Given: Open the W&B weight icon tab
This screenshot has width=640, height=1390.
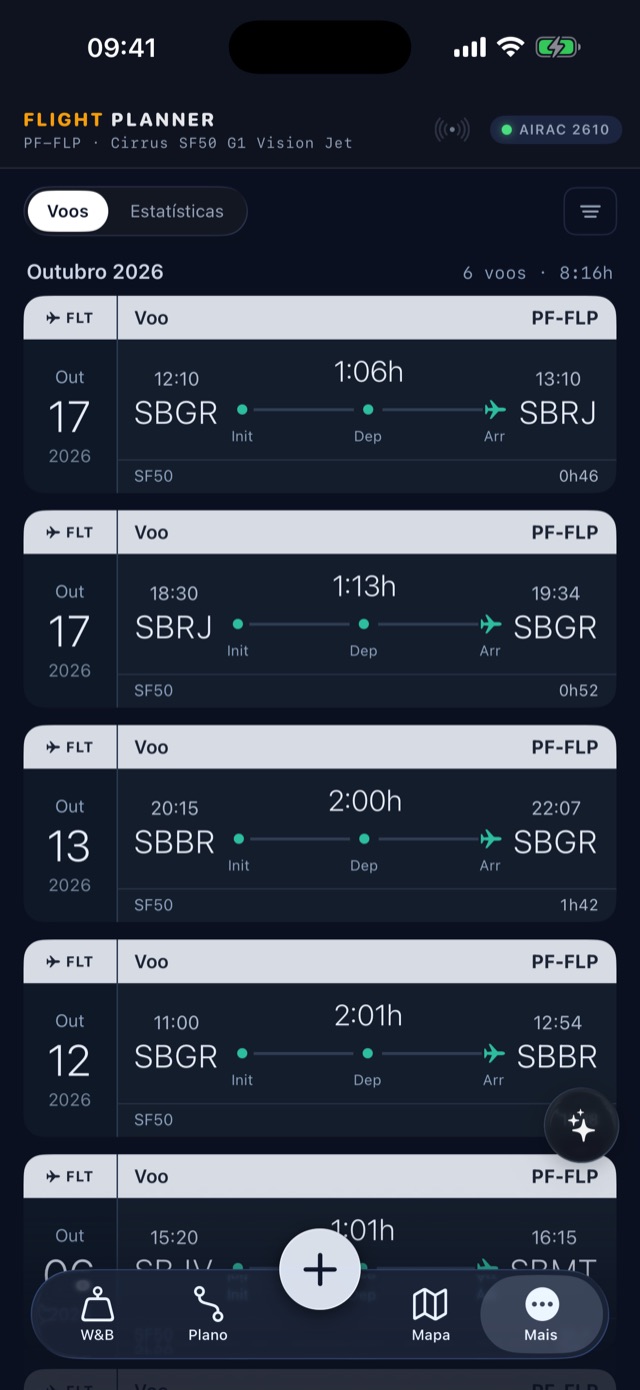Looking at the screenshot, I should tap(97, 1314).
